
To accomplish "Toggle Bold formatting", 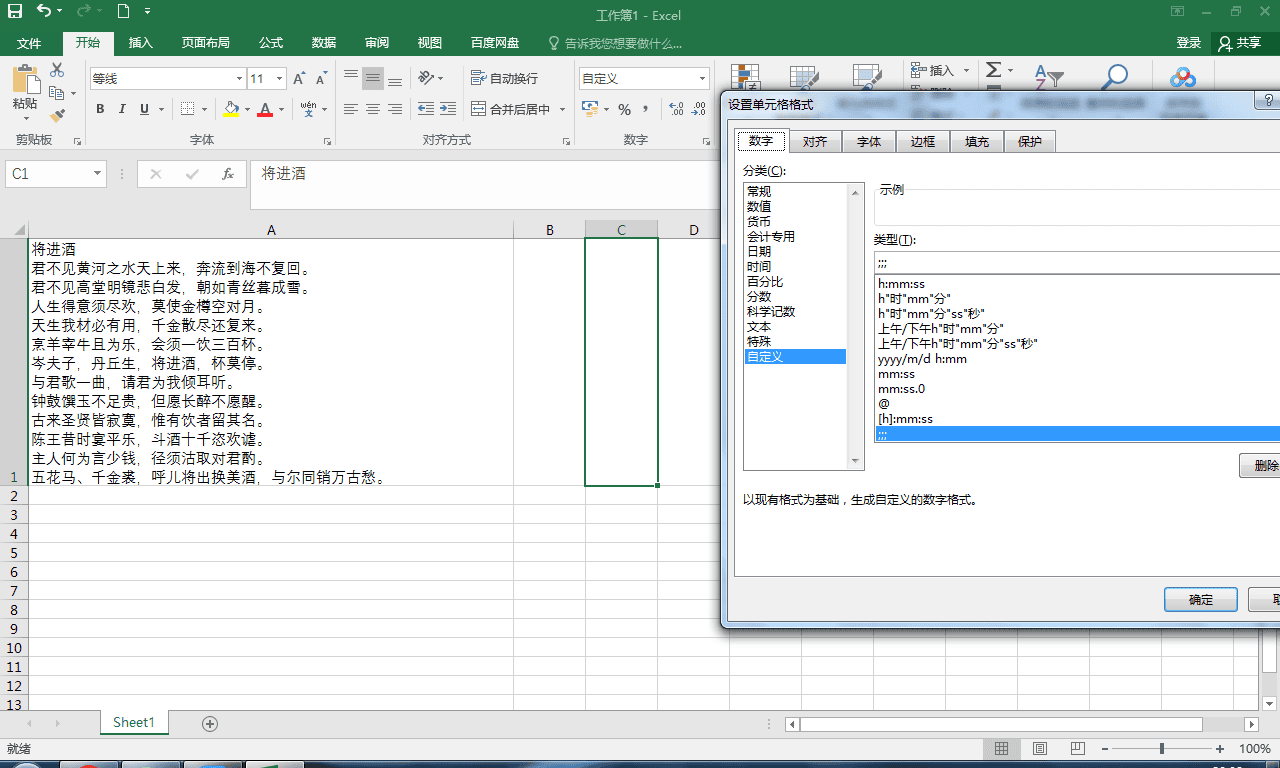I will (100, 109).
